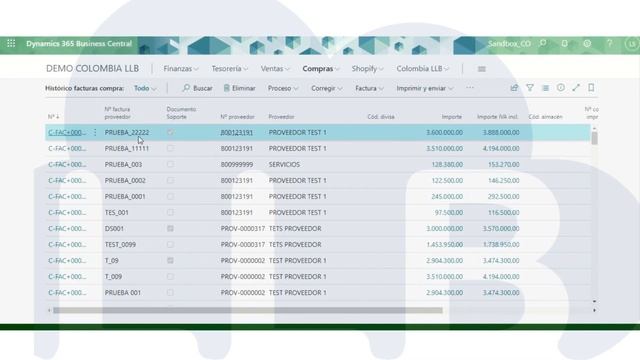Expand the Ventas menu
This screenshot has width=640, height=360.
click(275, 69)
